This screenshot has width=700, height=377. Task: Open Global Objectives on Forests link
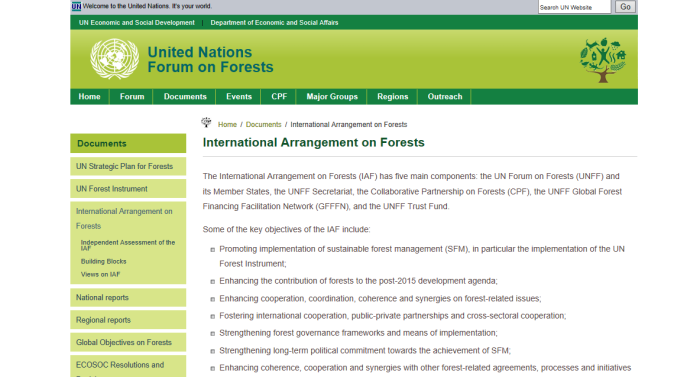(128, 342)
